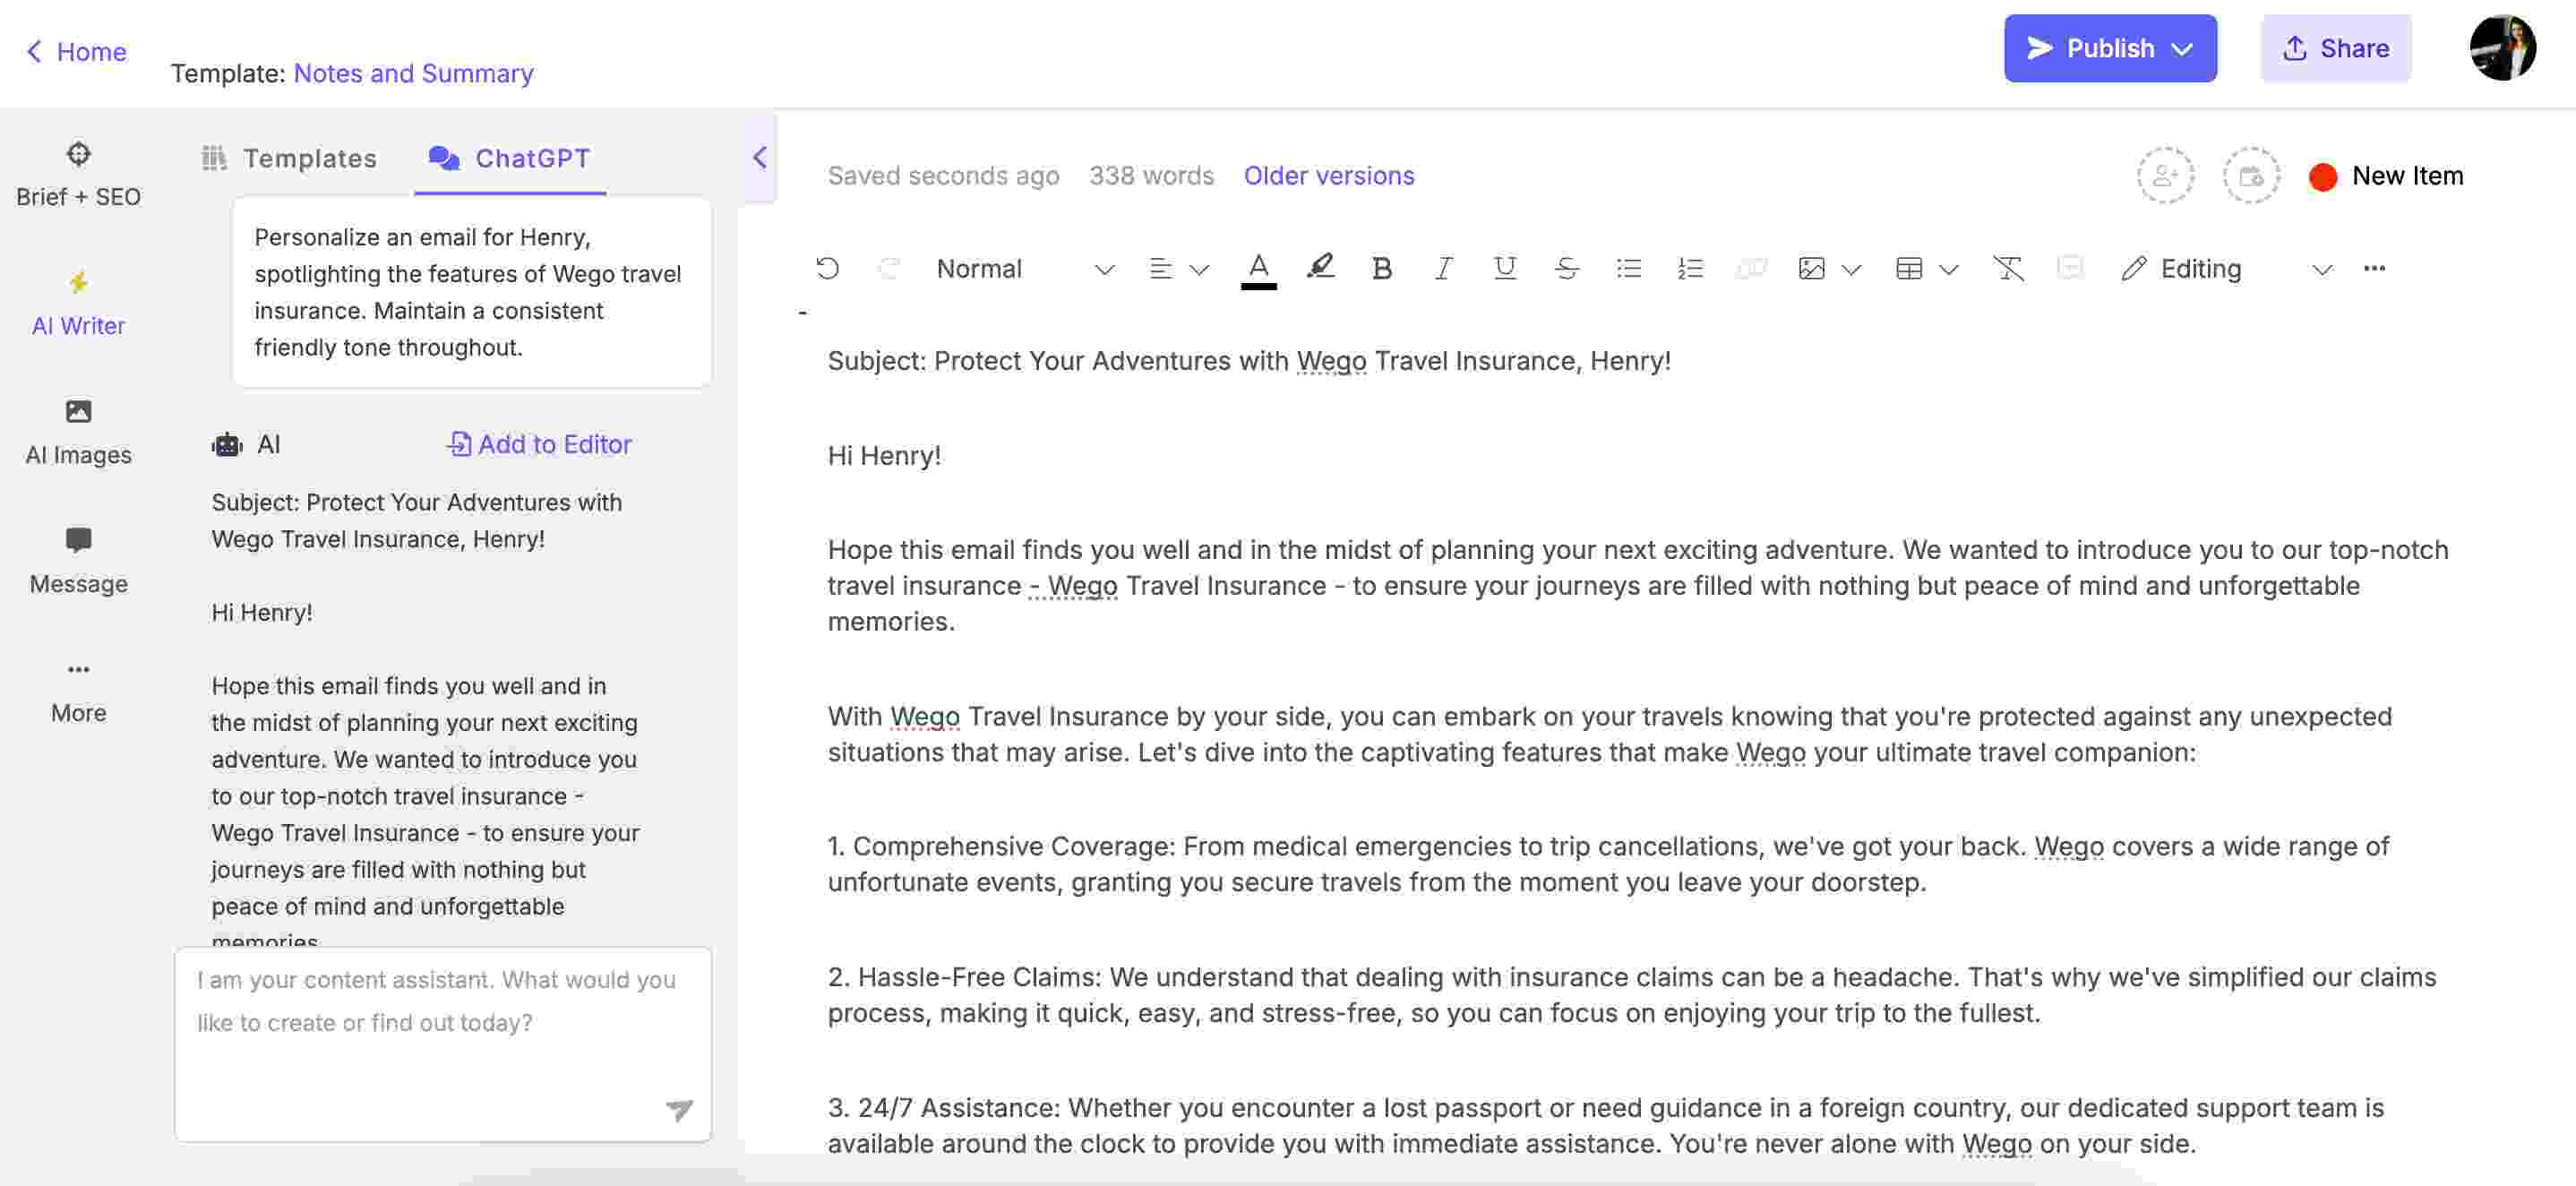Image resolution: width=2576 pixels, height=1186 pixels.
Task: Expand the image options chevron
Action: click(1851, 269)
